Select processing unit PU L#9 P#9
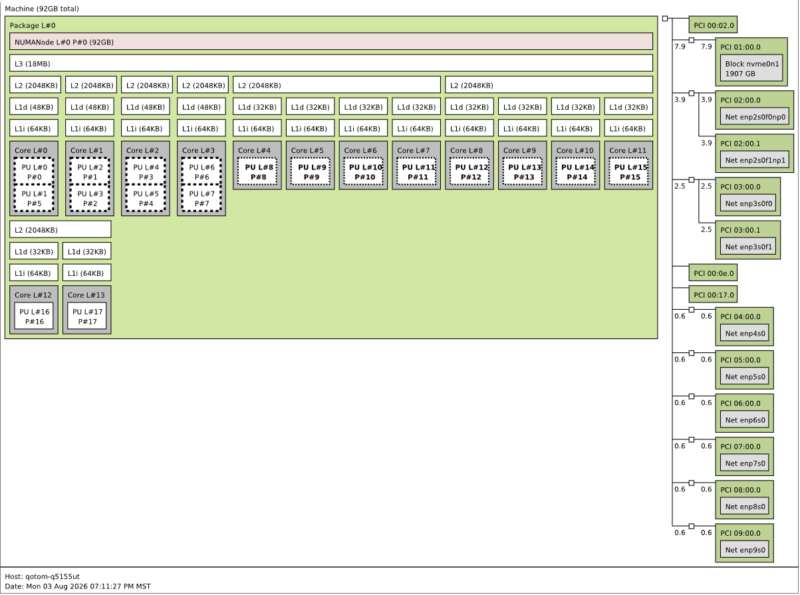This screenshot has width=800, height=595. pyautogui.click(x=311, y=172)
